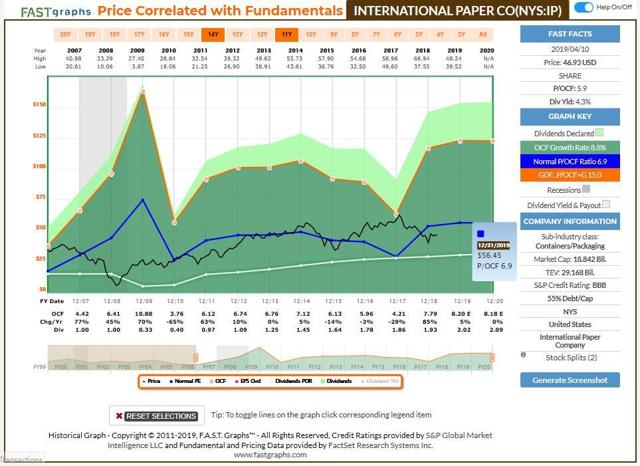Click the Dividends Declared green swatch
The height and width of the screenshot is (466, 640).
point(599,132)
